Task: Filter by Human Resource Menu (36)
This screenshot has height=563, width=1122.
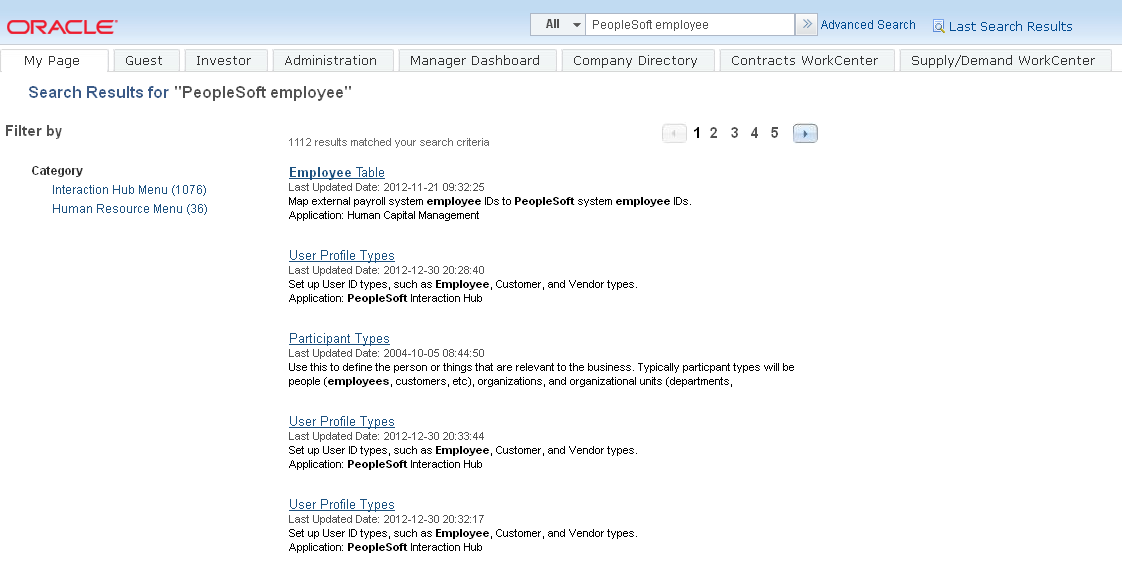Action: [x=130, y=209]
